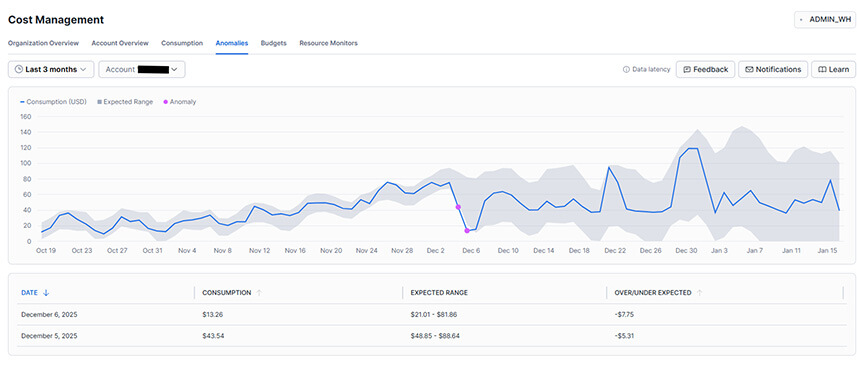Click the -$7.75 under expected value
The height and width of the screenshot is (368, 857).
click(624, 314)
